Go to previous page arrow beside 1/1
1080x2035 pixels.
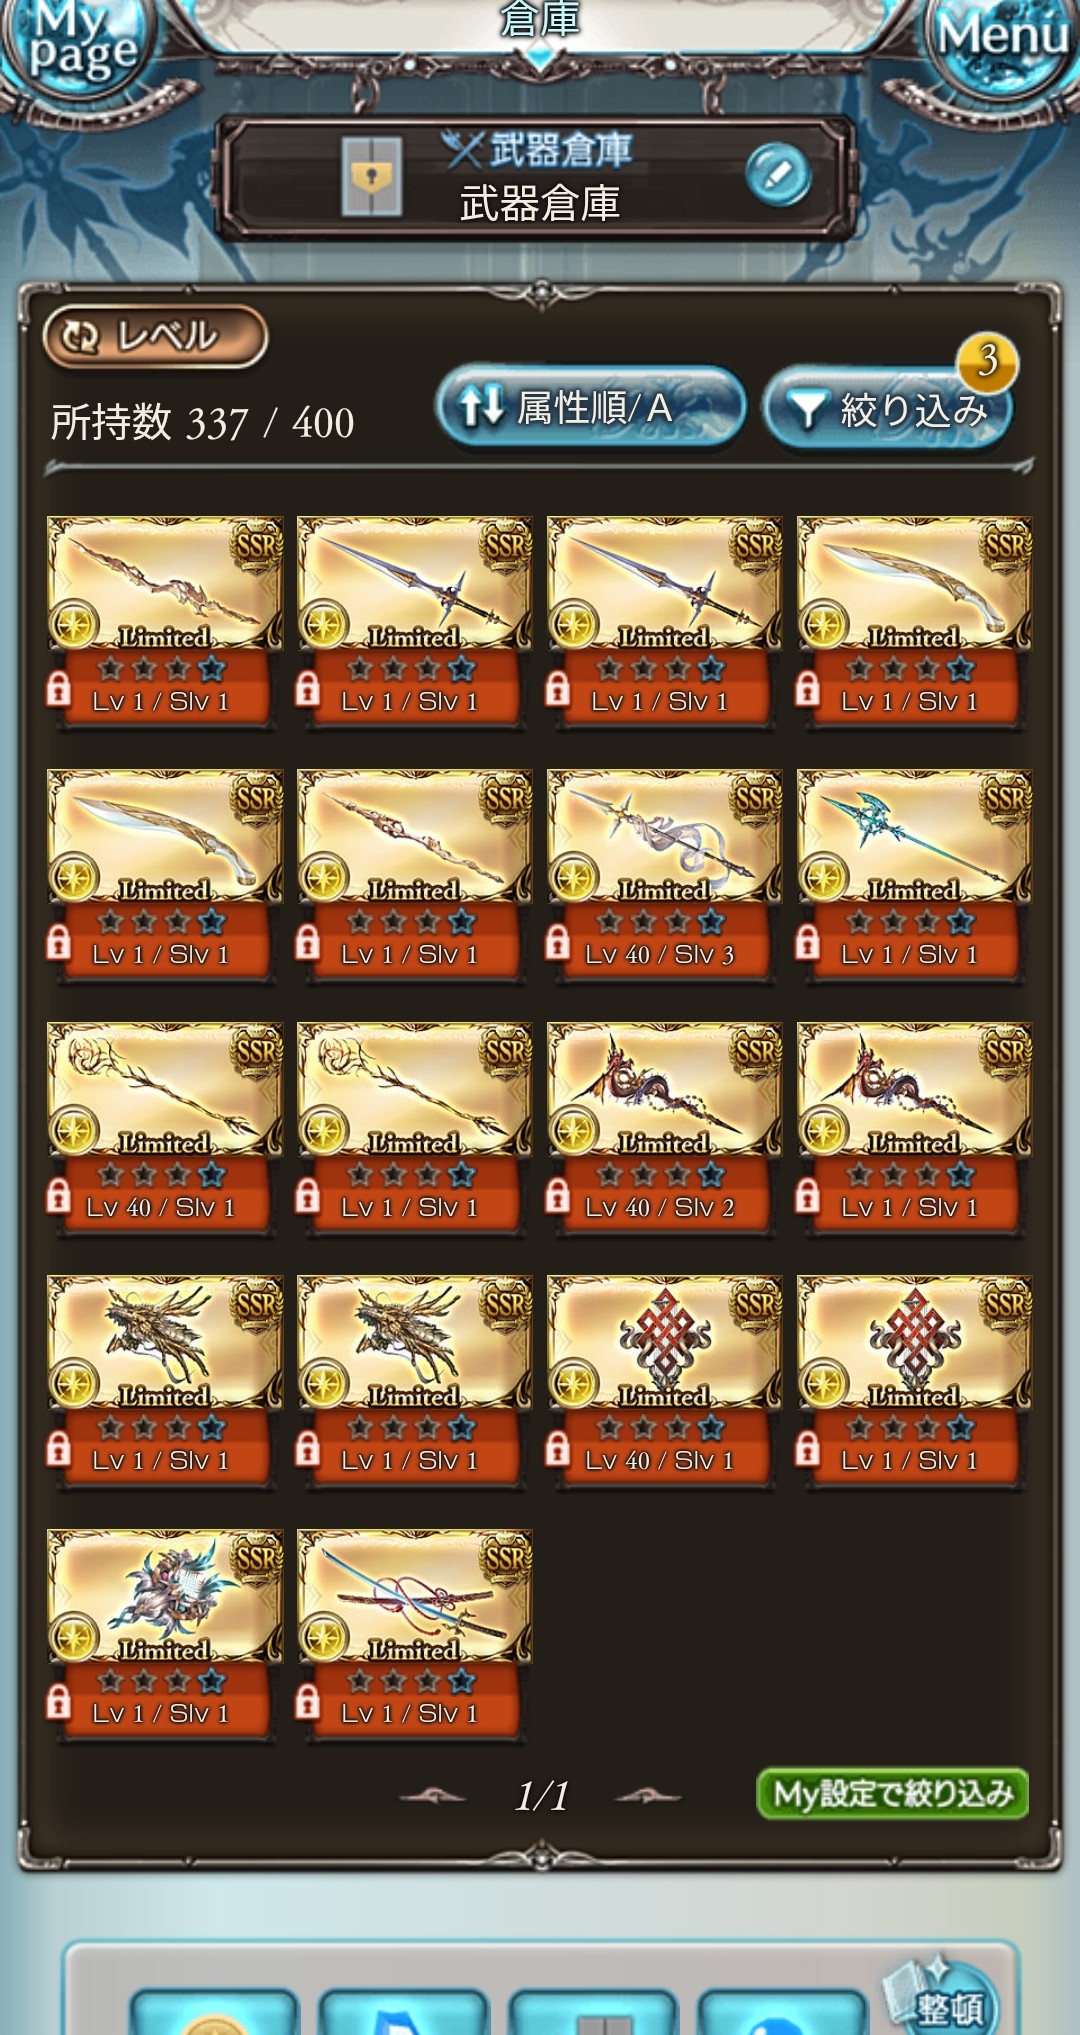click(432, 1797)
